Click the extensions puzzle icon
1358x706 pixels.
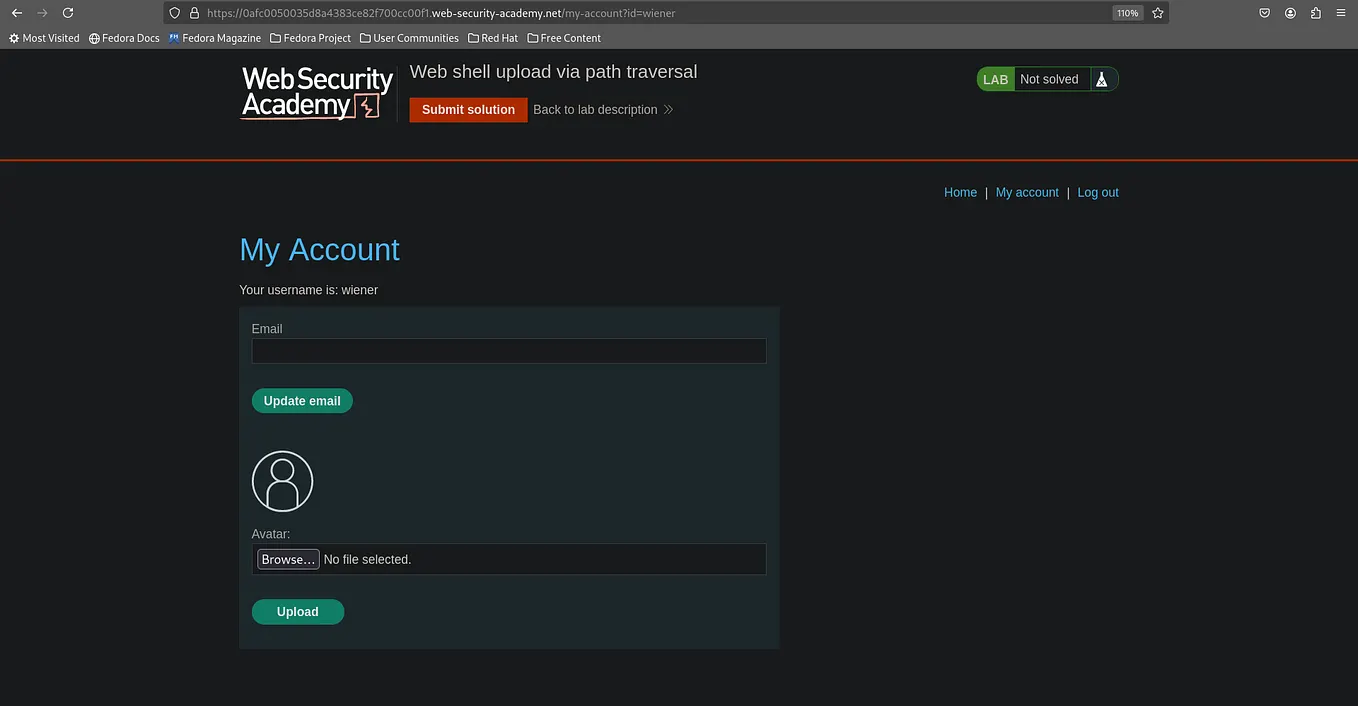click(1315, 13)
